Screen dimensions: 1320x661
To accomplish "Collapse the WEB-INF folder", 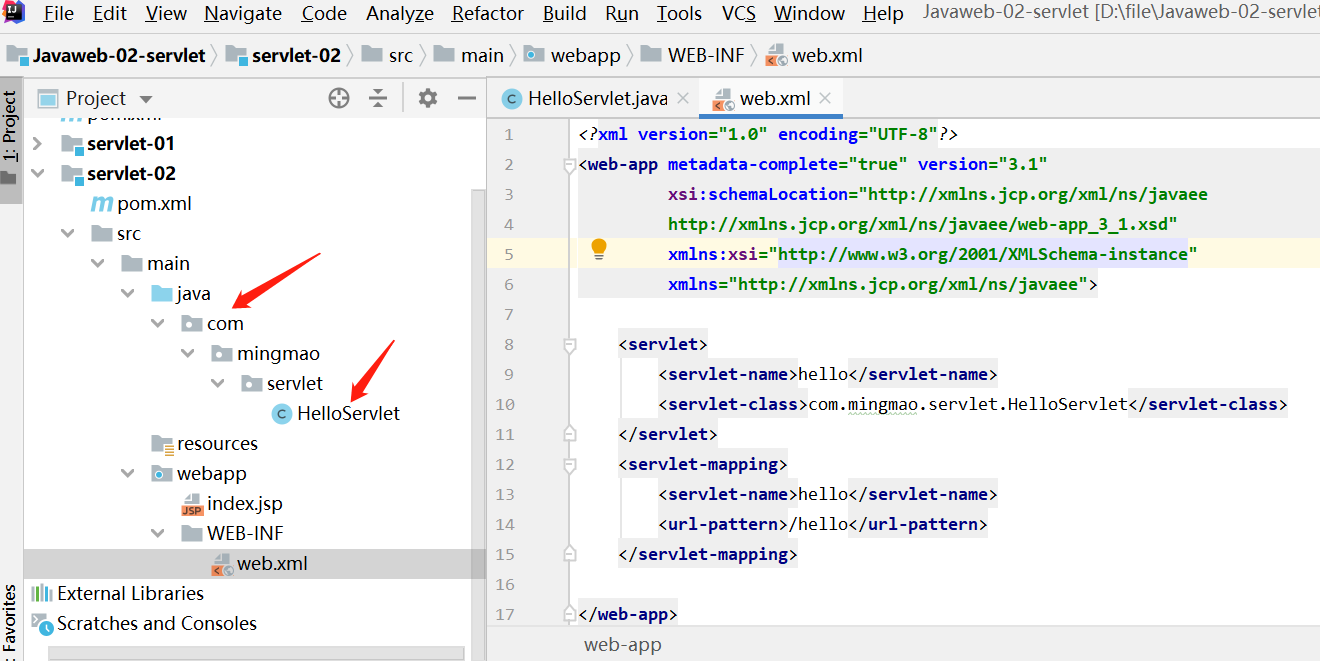I will click(158, 534).
